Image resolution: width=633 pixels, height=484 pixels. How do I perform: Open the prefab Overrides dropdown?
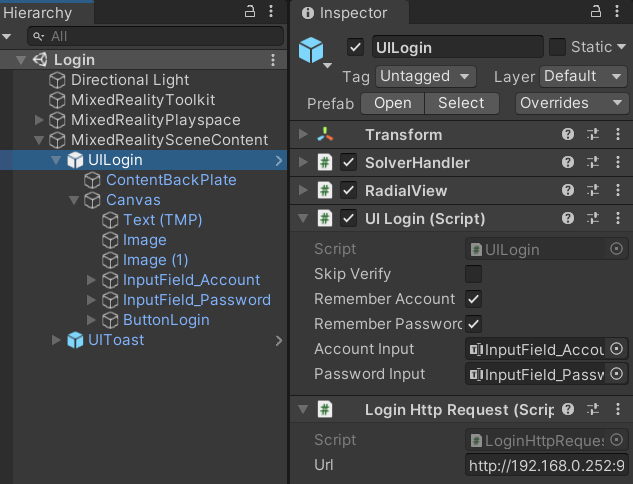pos(572,103)
